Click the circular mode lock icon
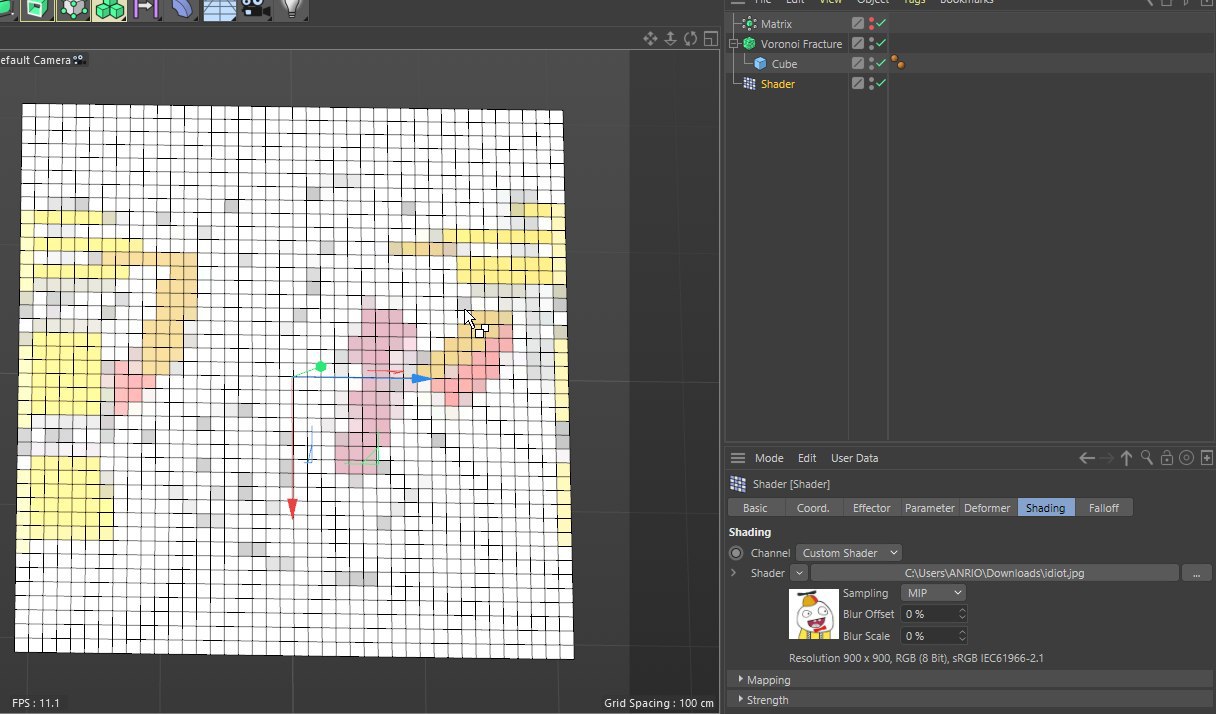The image size is (1216, 714). pos(1186,458)
